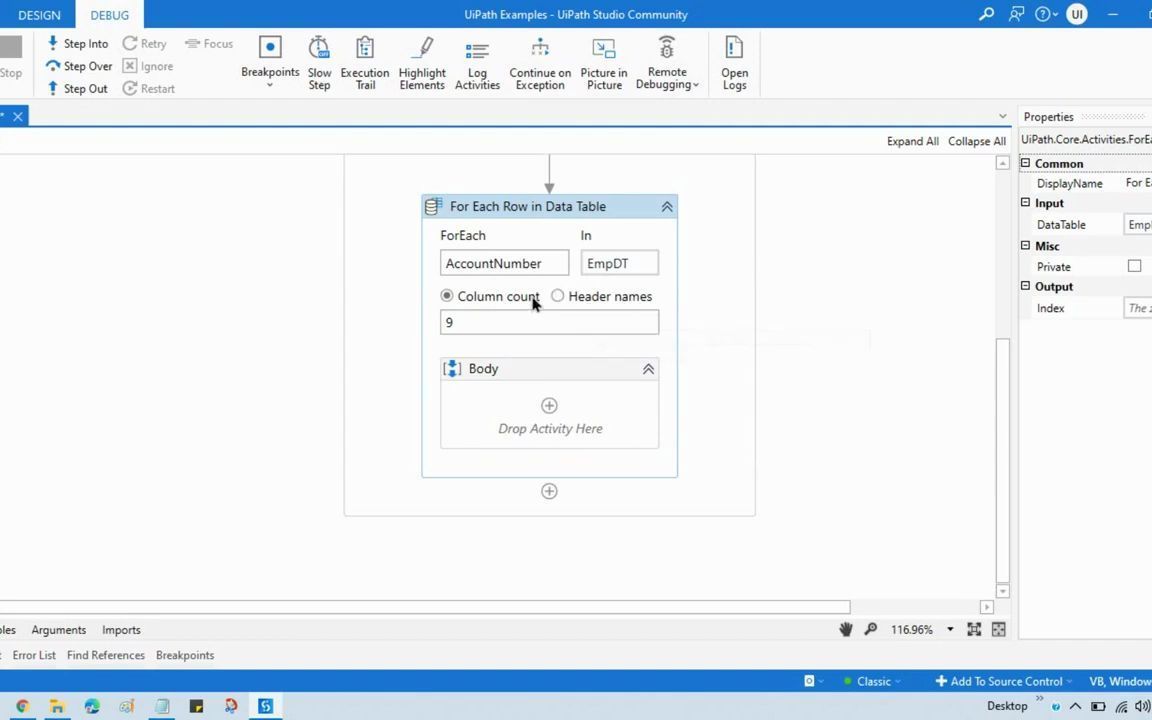Click the Focus debug button
Viewport: 1152px width, 720px height.
click(209, 43)
